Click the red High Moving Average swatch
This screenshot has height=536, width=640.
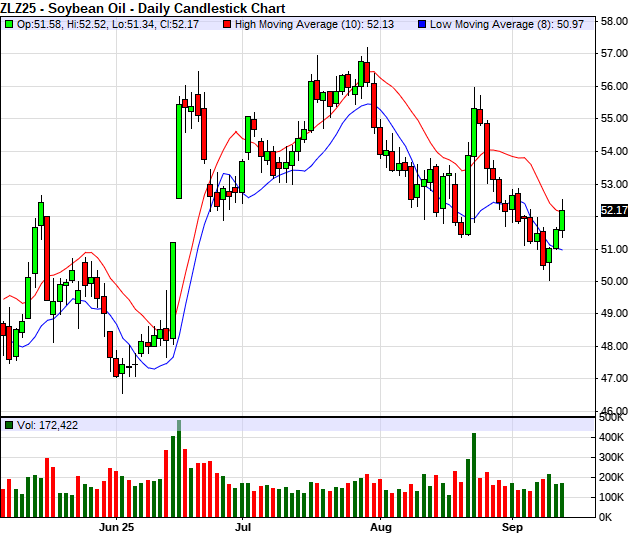pyautogui.click(x=227, y=23)
